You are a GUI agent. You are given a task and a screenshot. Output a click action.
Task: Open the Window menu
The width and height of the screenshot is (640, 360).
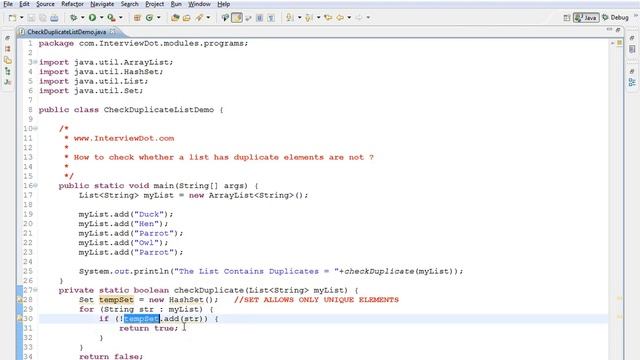pyautogui.click(x=199, y=4)
